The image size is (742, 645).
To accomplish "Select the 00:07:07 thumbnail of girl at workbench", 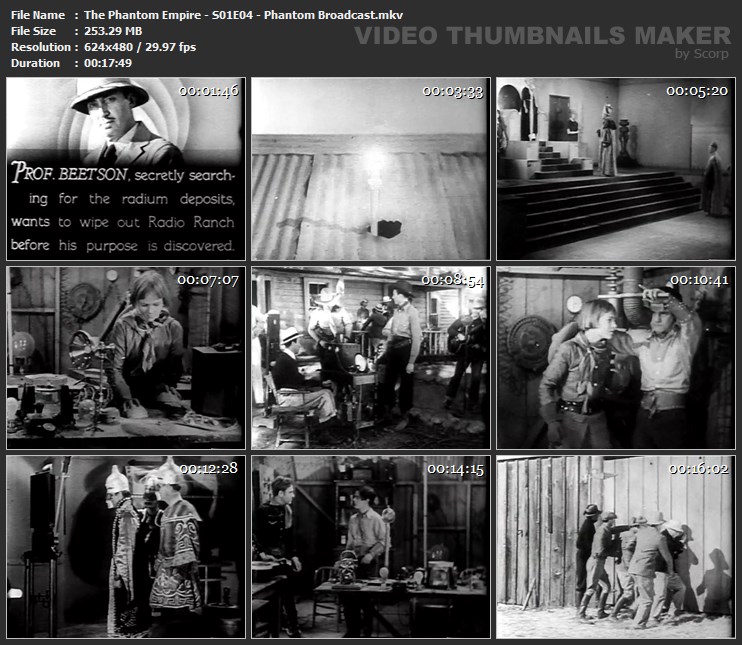I will 126,358.
